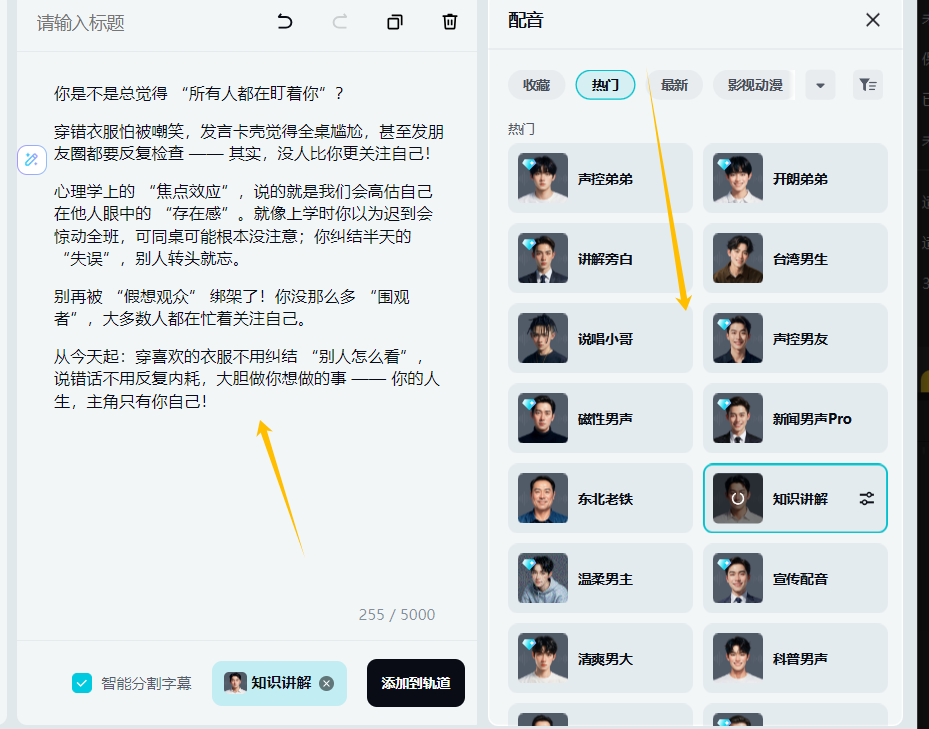The height and width of the screenshot is (729, 929).
Task: Switch to 收藏 tab
Action: (536, 85)
